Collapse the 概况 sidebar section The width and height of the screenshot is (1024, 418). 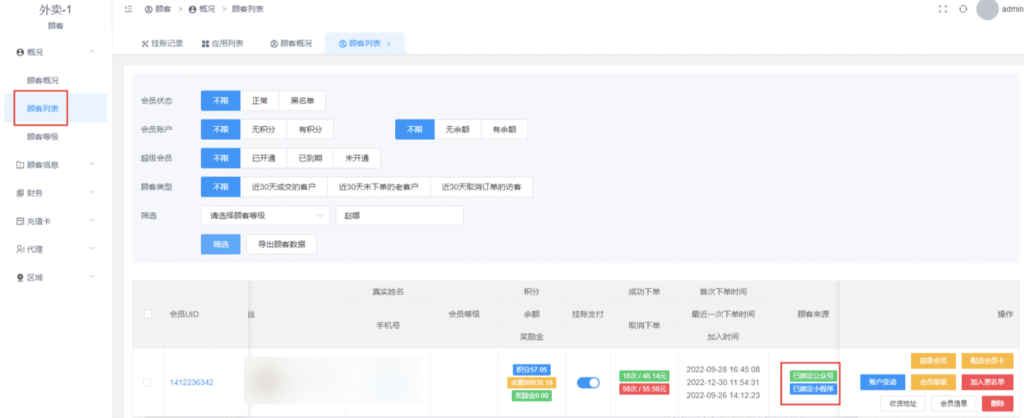coord(92,51)
